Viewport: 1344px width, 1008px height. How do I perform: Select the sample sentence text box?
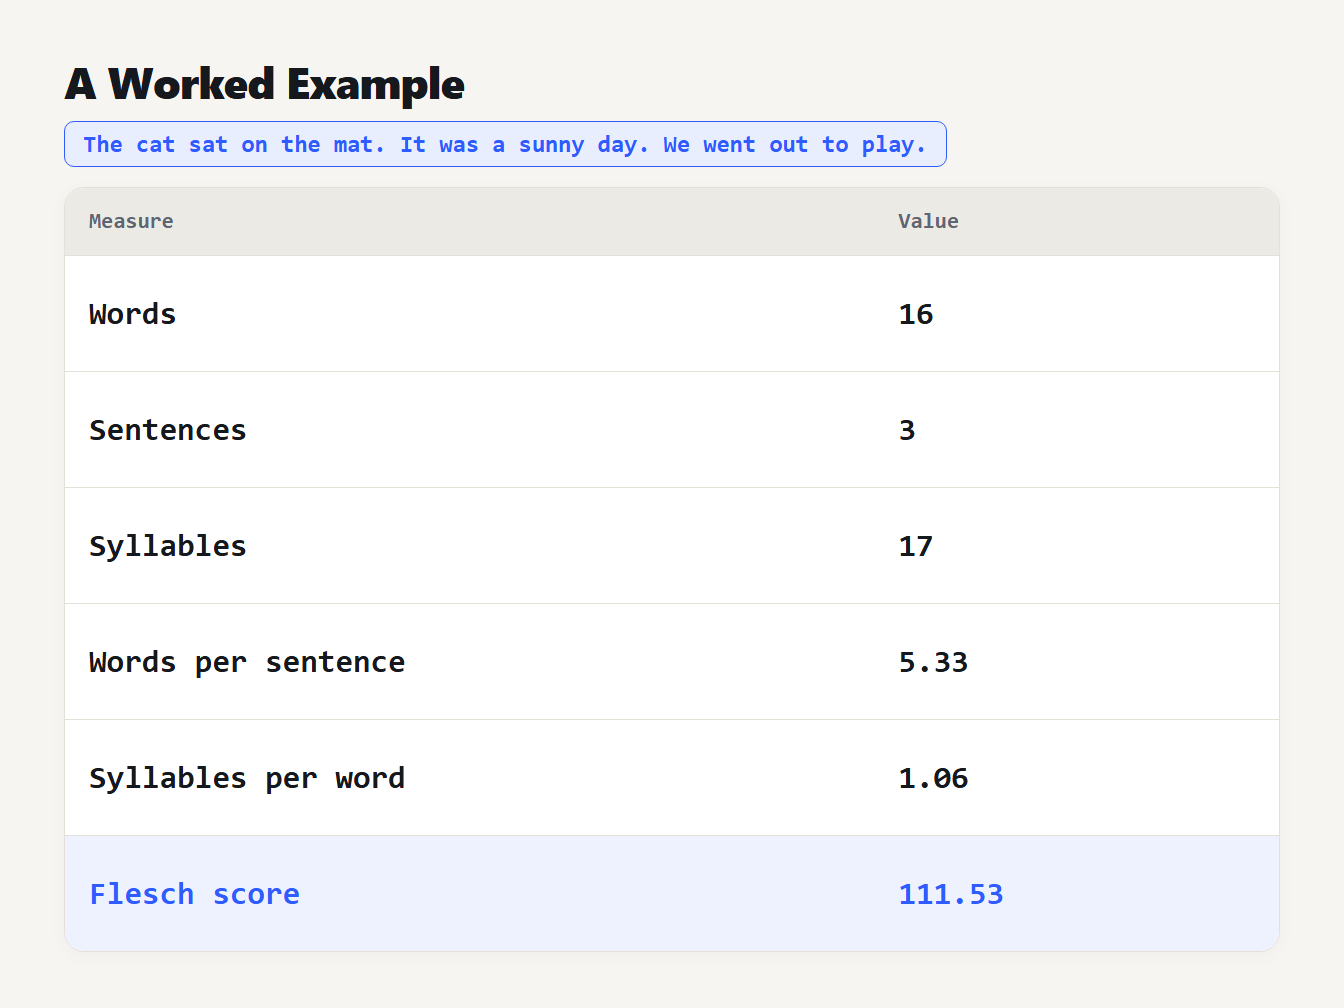(x=505, y=144)
